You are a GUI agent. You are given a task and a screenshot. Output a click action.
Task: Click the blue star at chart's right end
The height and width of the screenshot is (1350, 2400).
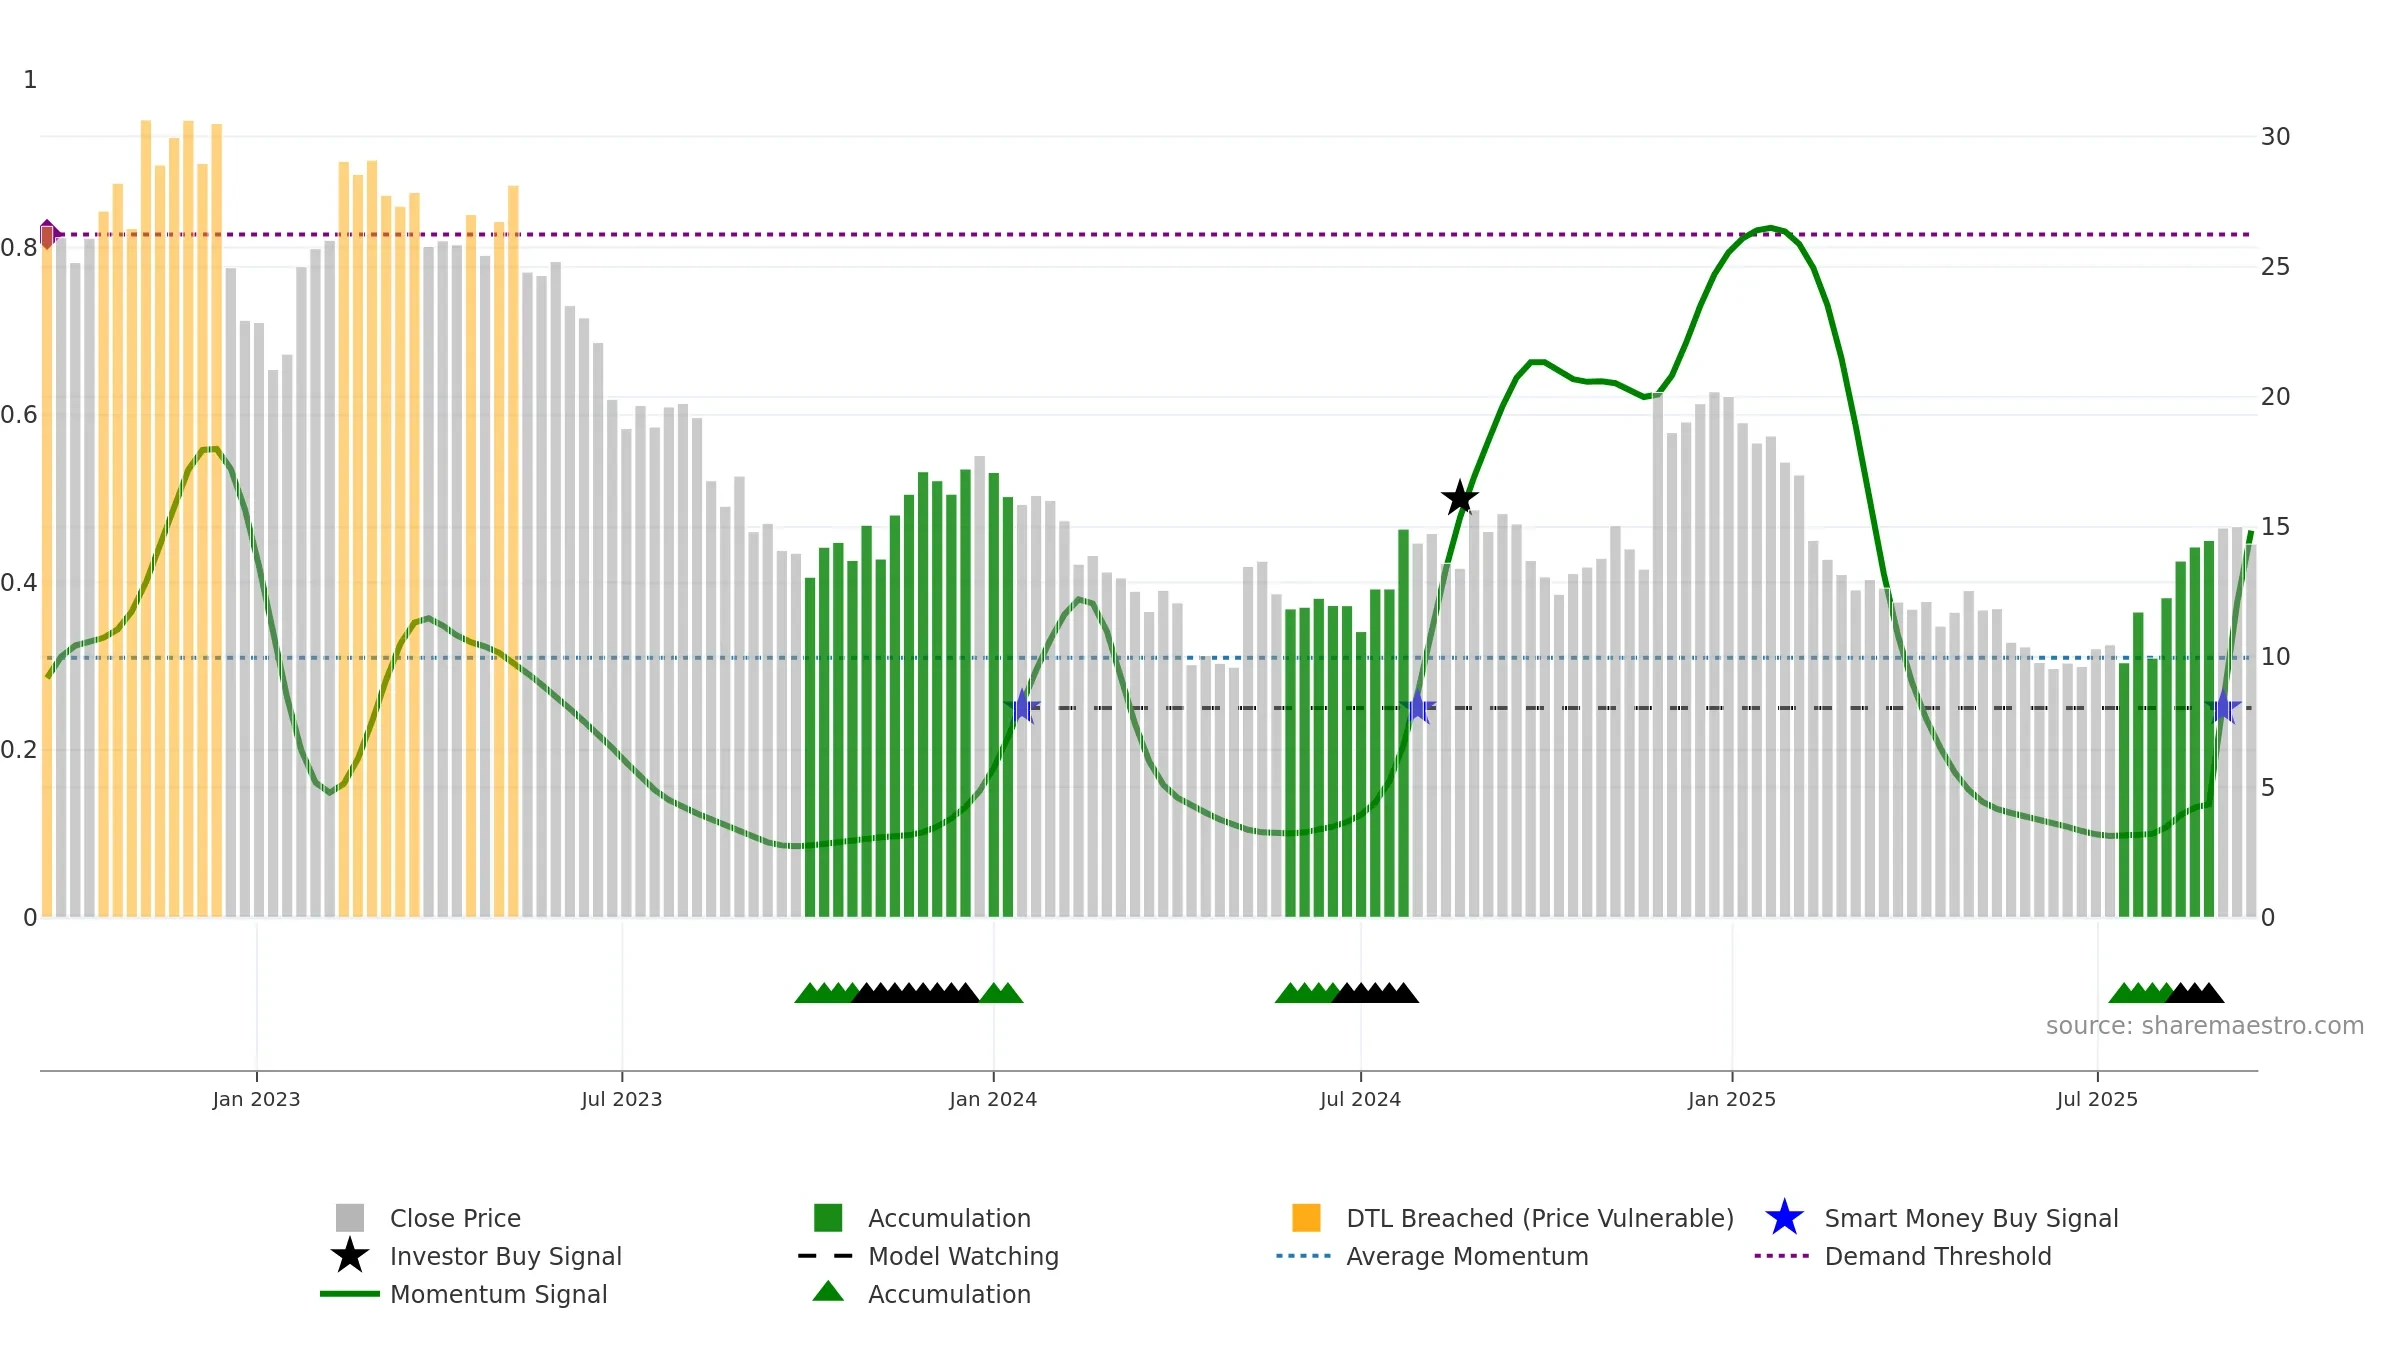[2223, 707]
